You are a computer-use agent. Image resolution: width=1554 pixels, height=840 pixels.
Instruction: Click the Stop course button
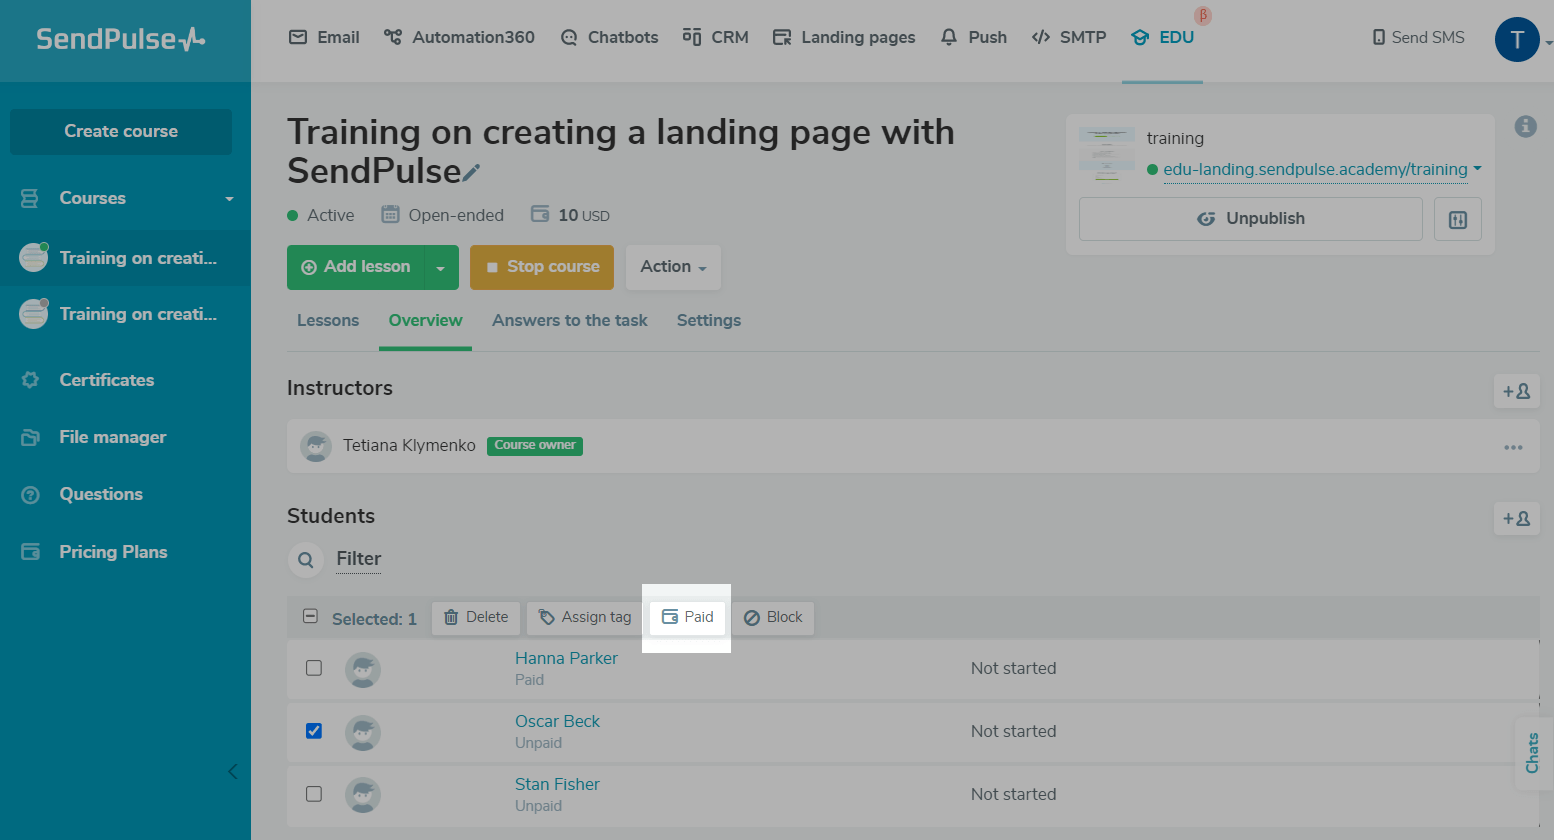(543, 267)
